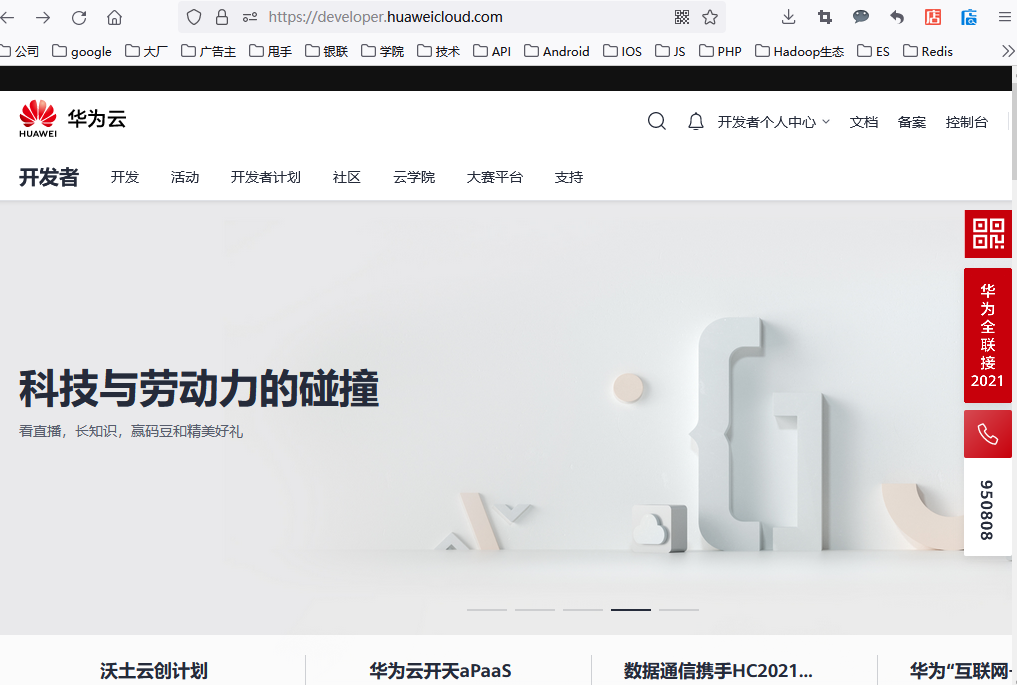Open the 用手 bookmark folder

click(x=270, y=51)
